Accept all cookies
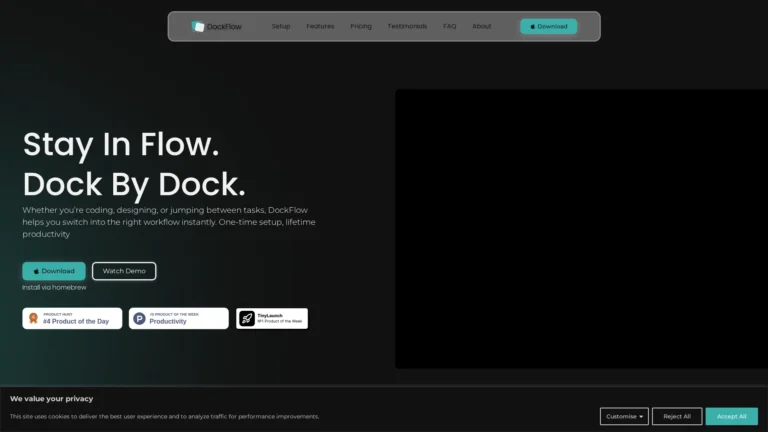768x432 pixels. pyautogui.click(x=731, y=416)
